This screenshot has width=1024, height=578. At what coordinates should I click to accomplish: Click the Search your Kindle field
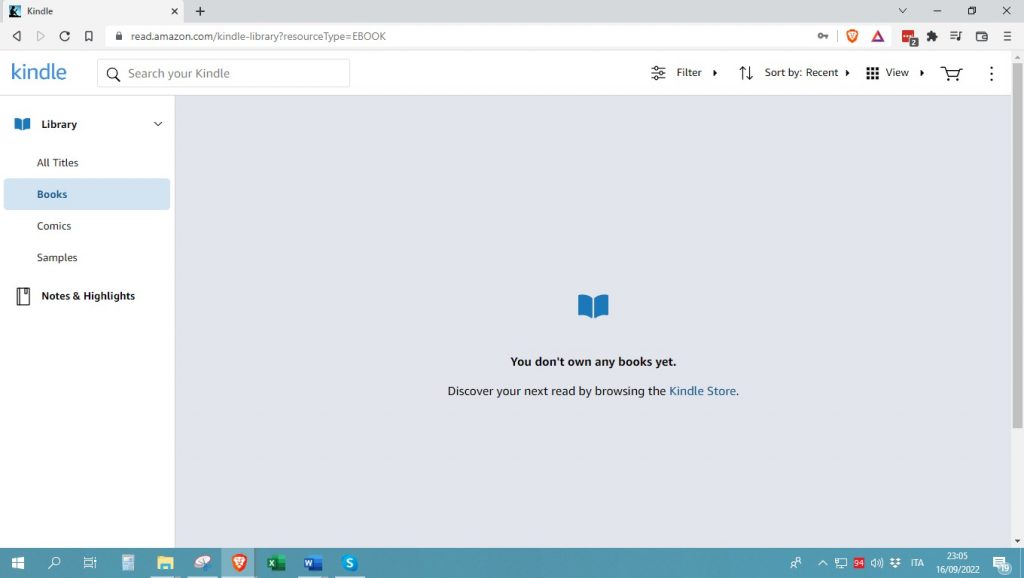click(235, 73)
